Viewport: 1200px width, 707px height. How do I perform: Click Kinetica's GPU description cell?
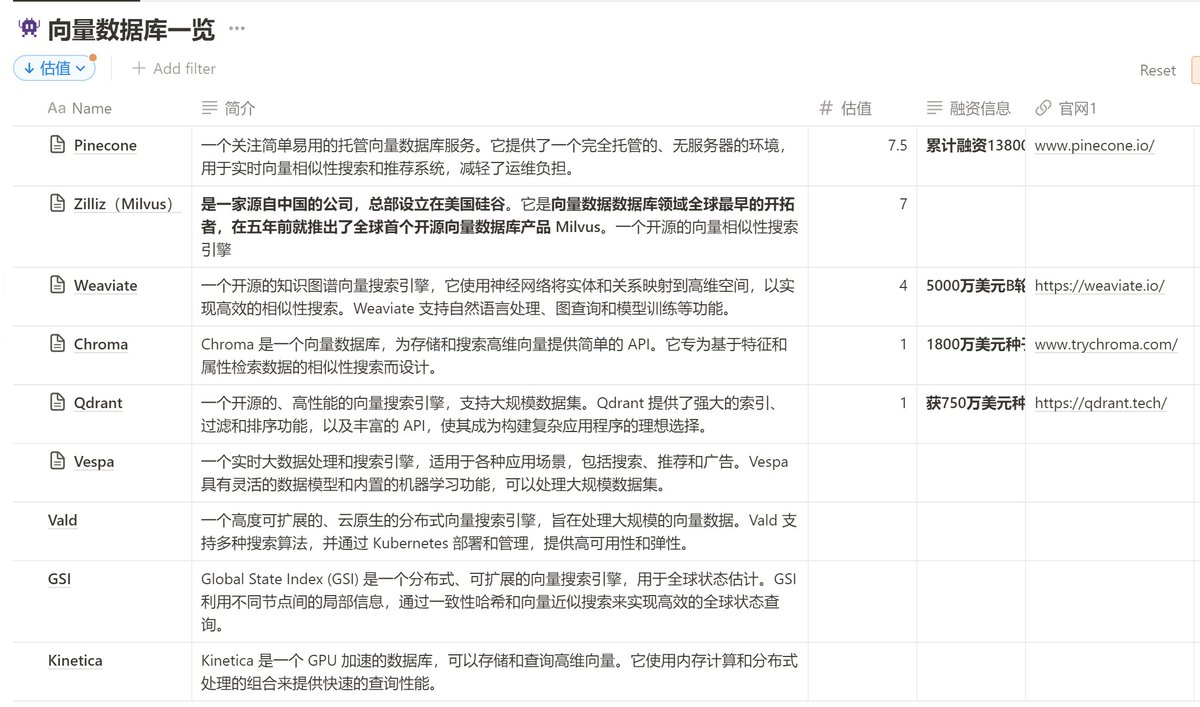pyautogui.click(x=500, y=671)
